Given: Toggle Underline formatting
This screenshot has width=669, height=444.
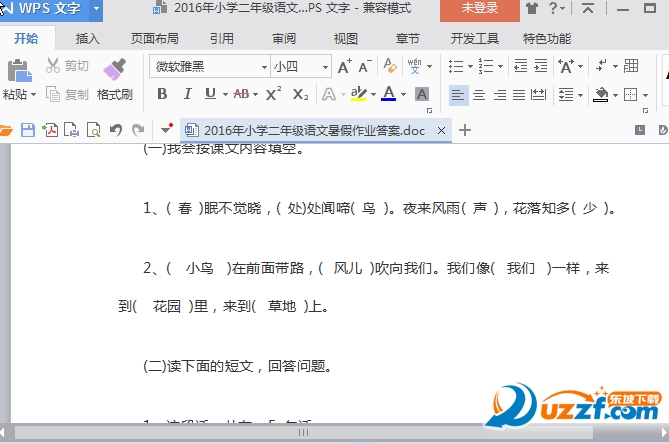Looking at the screenshot, I should click(210, 94).
